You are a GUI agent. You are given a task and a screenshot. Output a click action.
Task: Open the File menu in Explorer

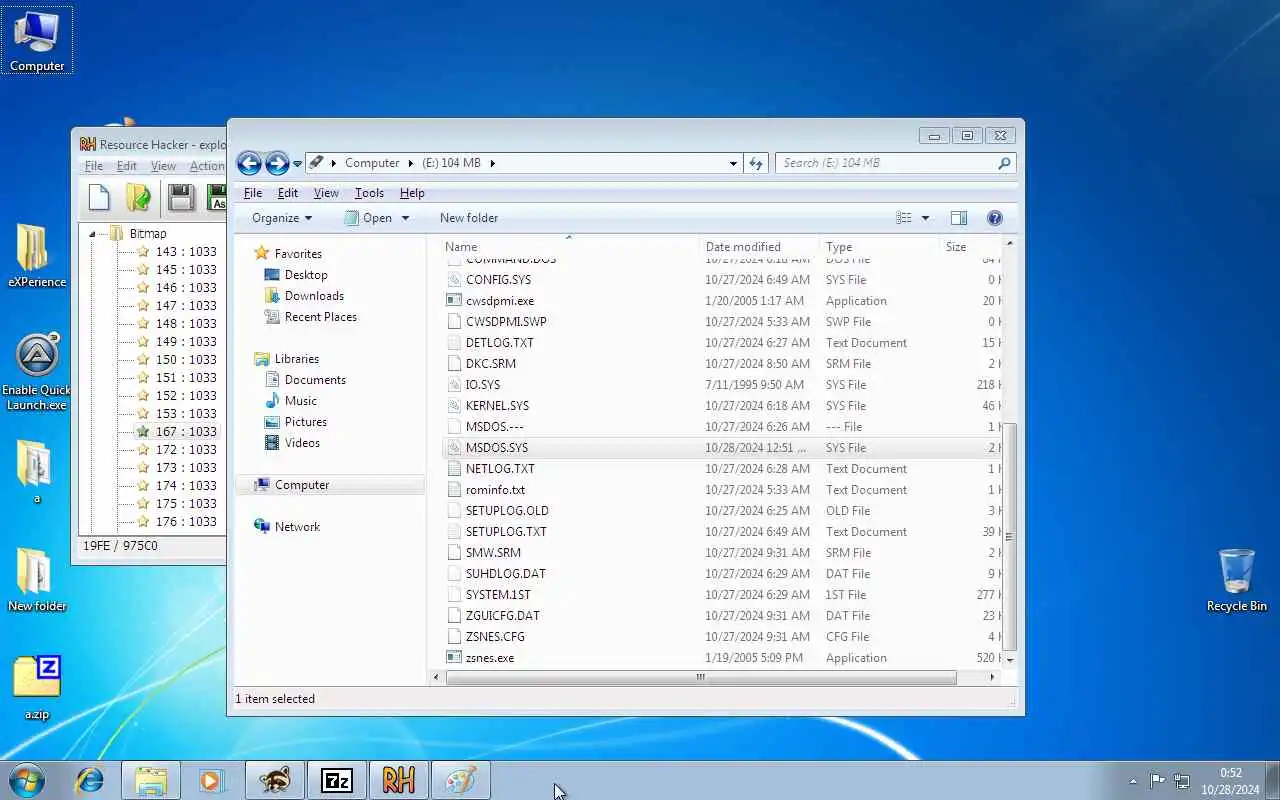253,193
